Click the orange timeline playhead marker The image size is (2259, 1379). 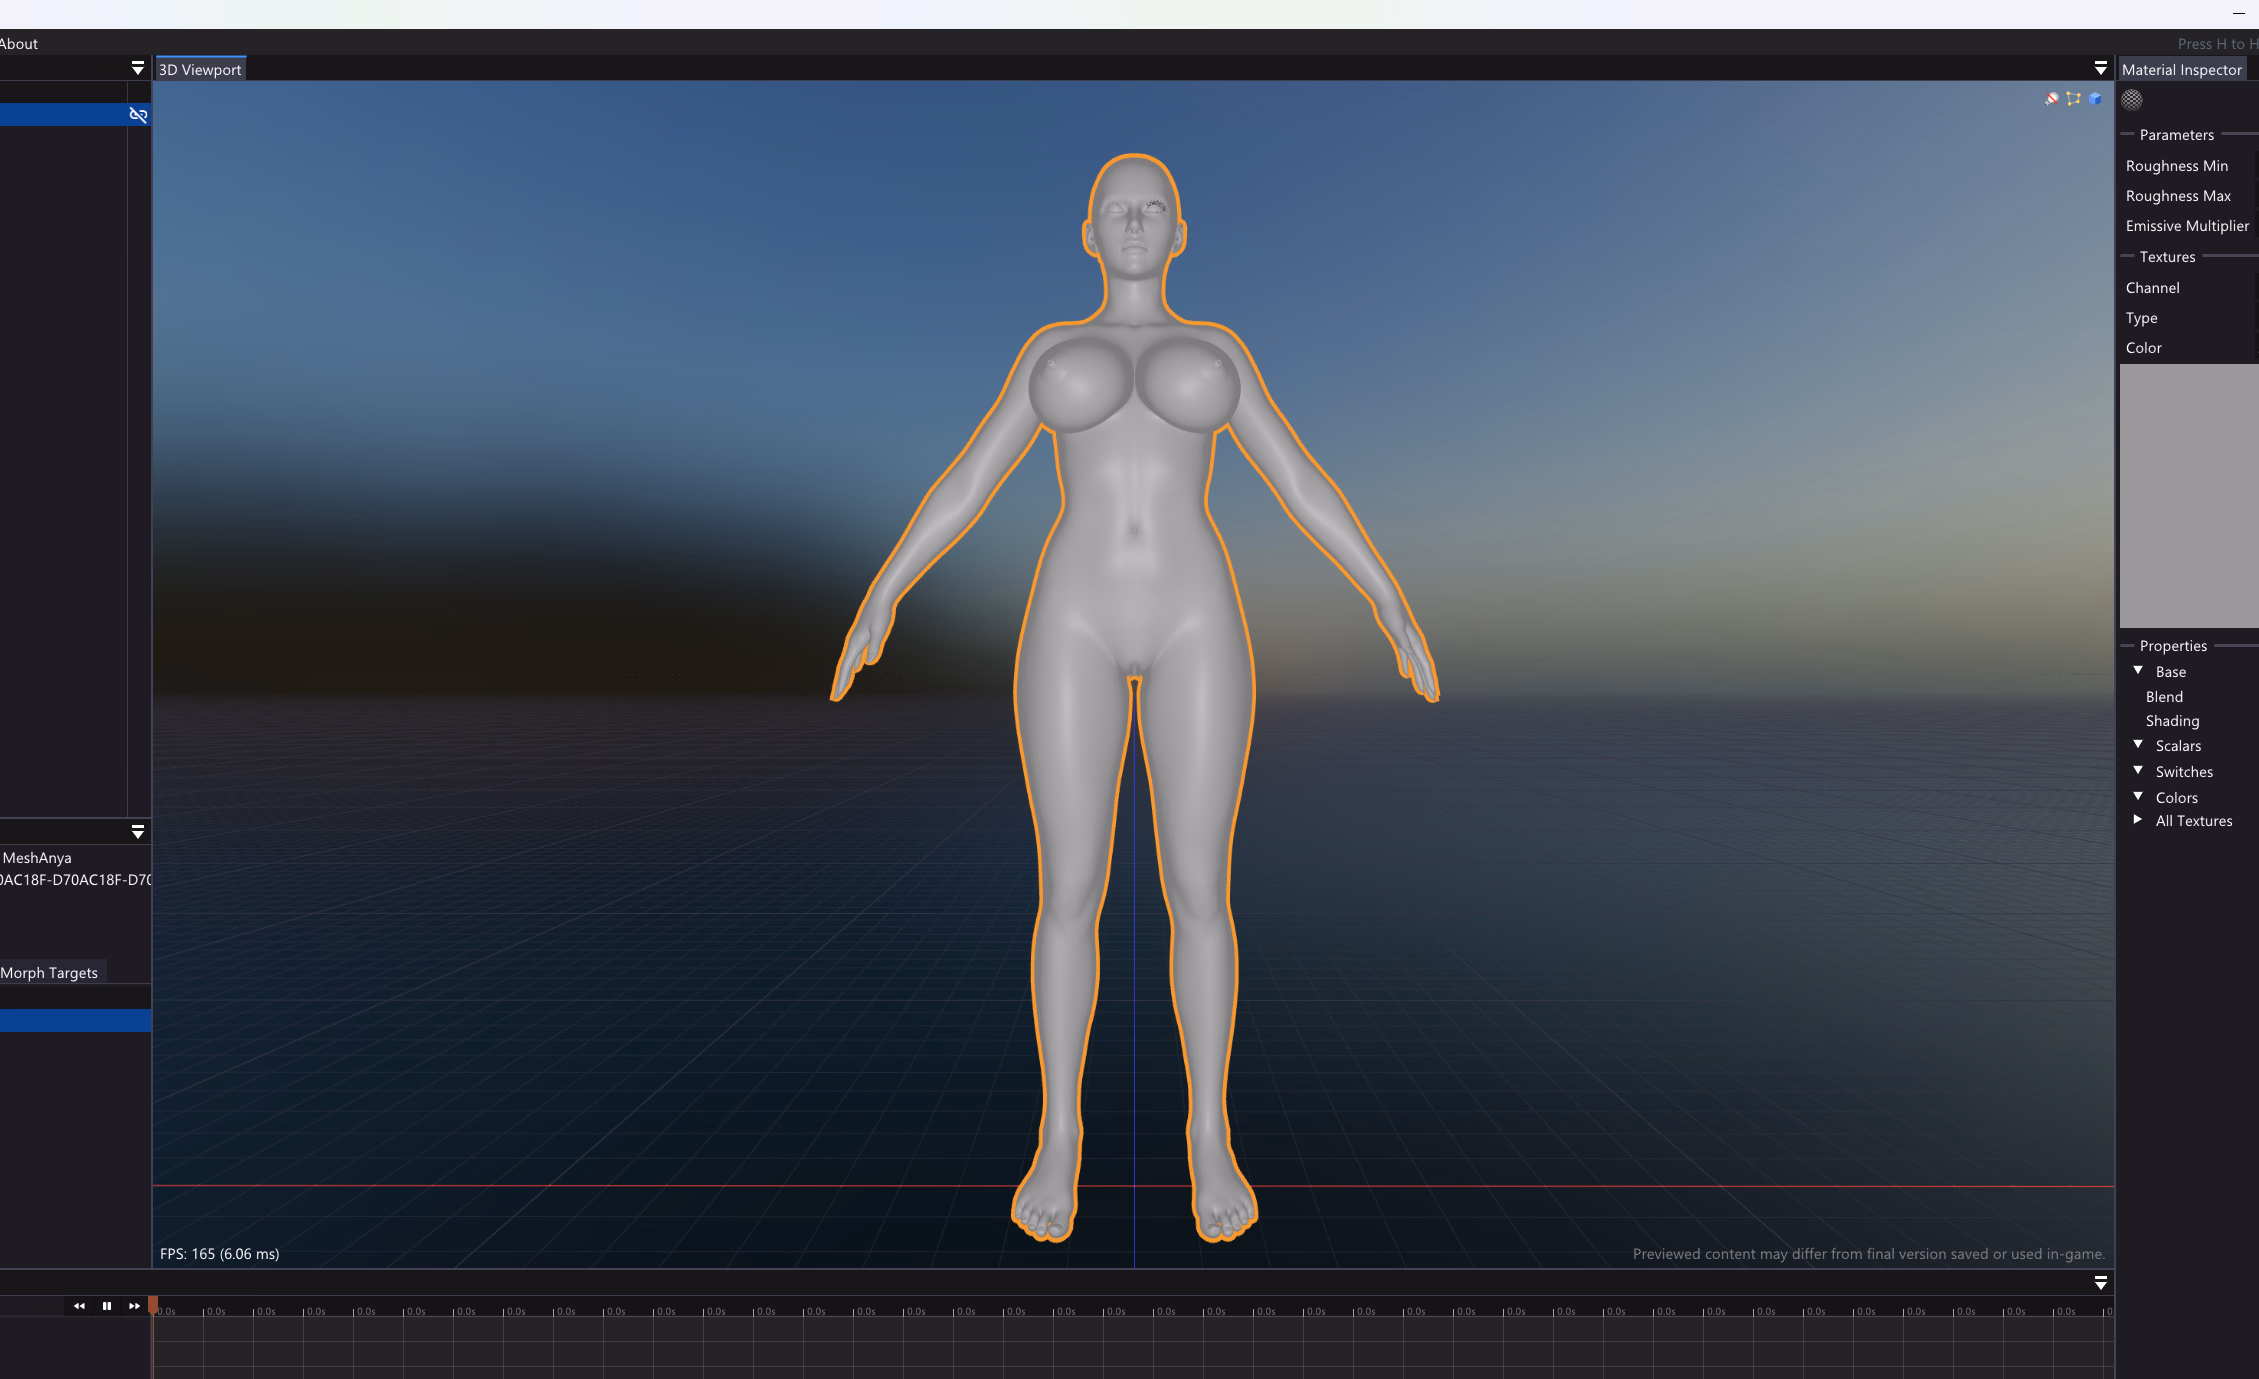coord(153,1304)
